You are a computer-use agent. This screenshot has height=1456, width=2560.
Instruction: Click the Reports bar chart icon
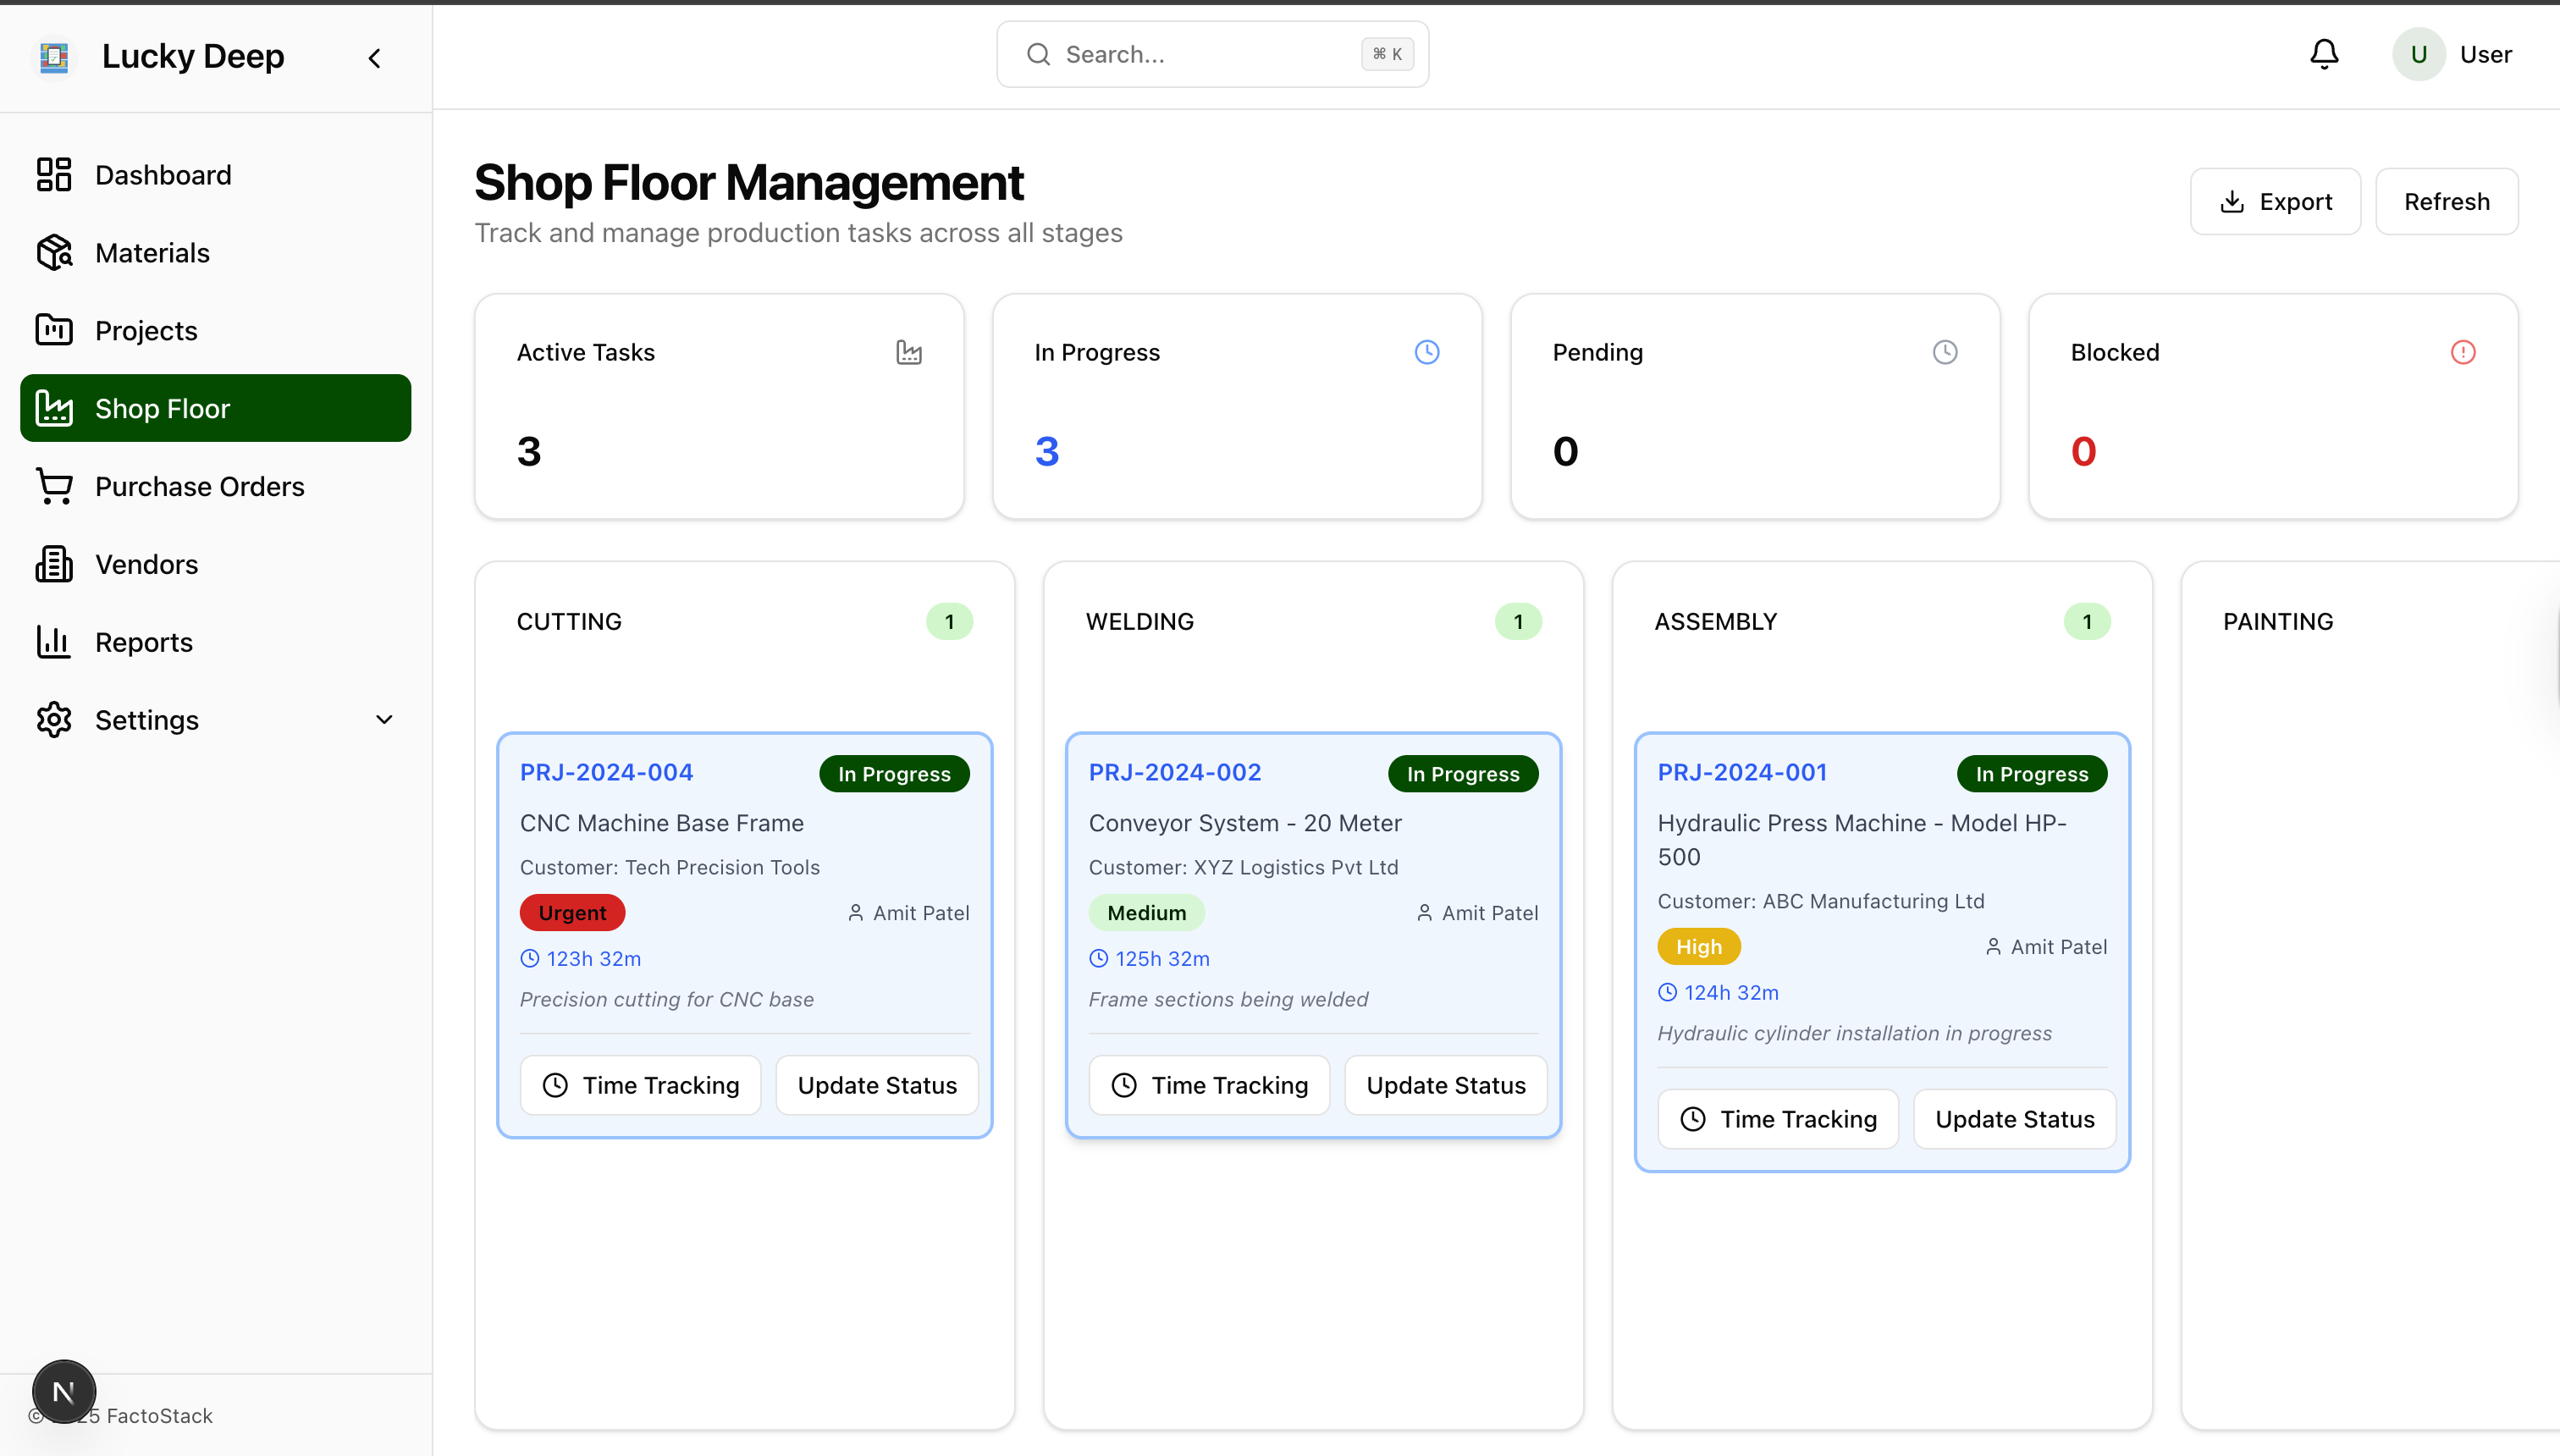click(54, 642)
